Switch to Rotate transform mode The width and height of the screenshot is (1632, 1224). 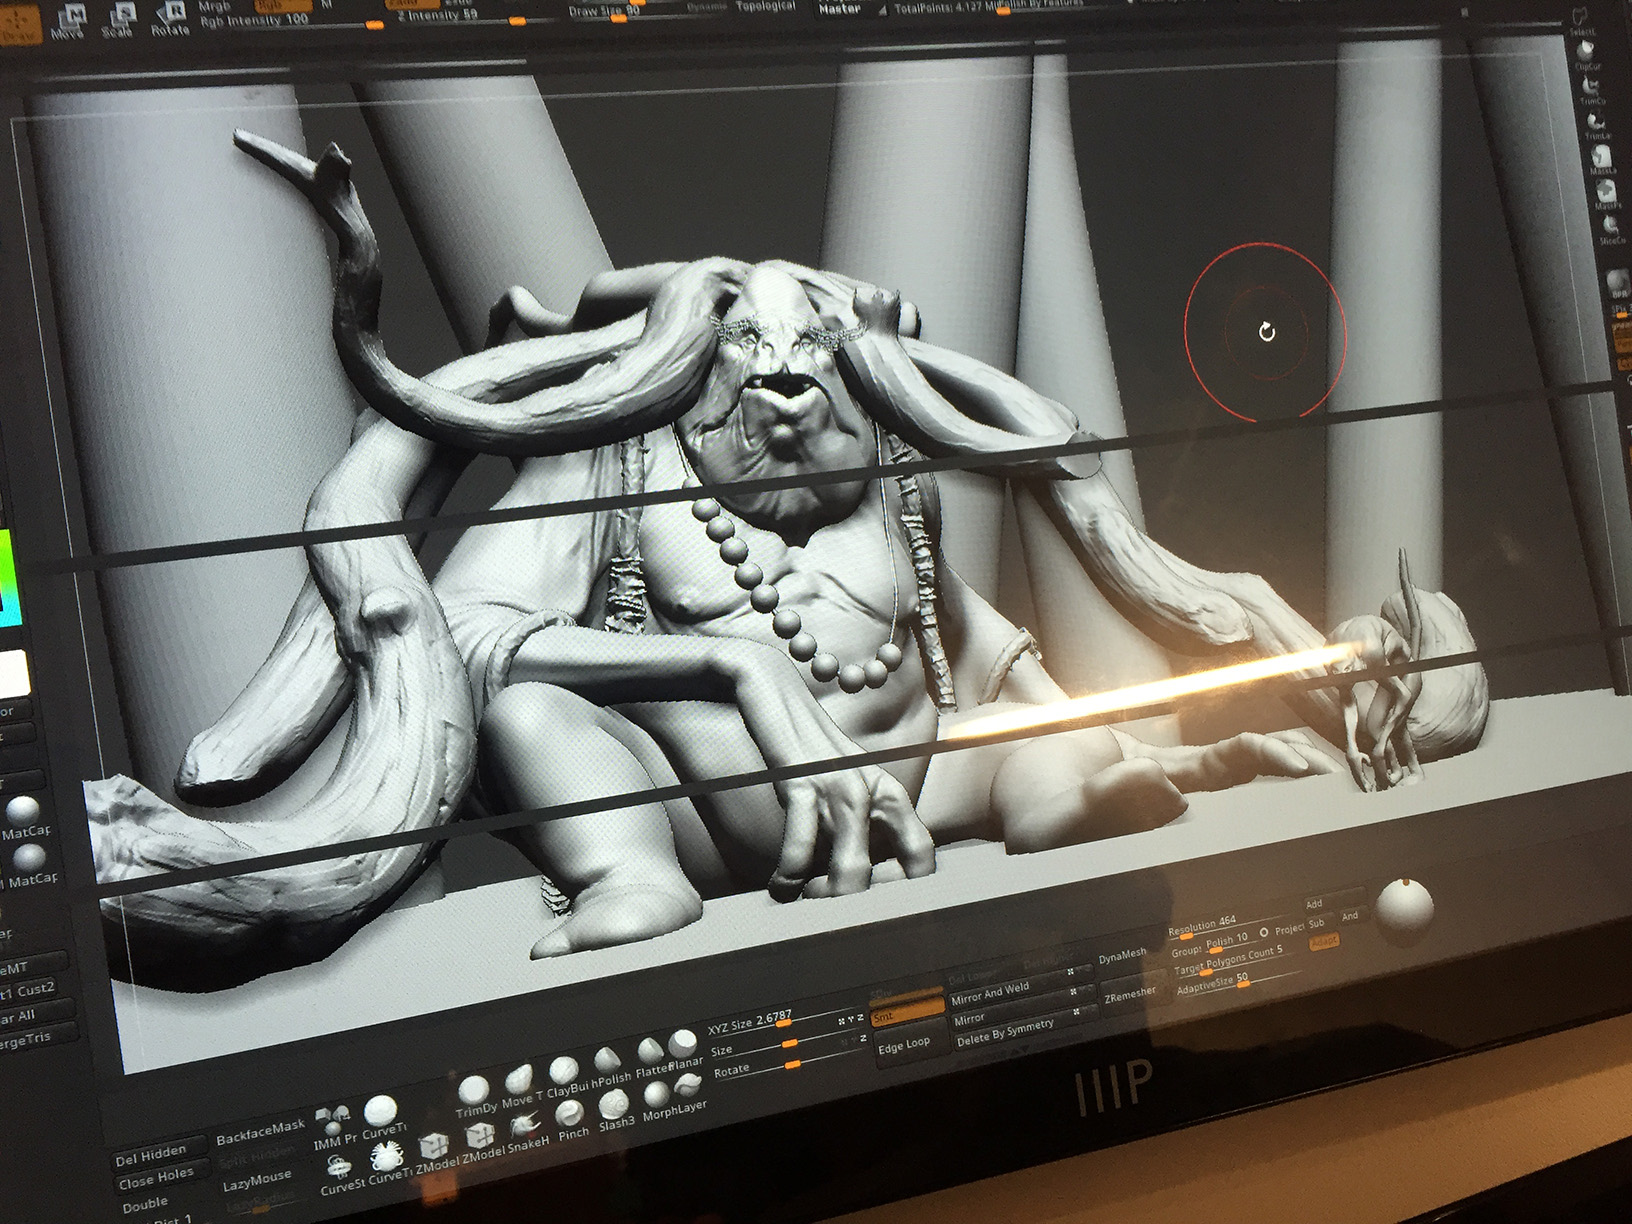point(170,16)
